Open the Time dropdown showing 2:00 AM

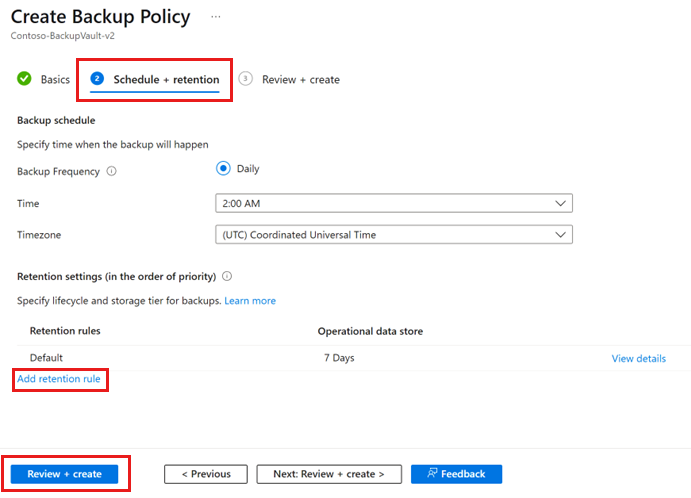coord(394,203)
